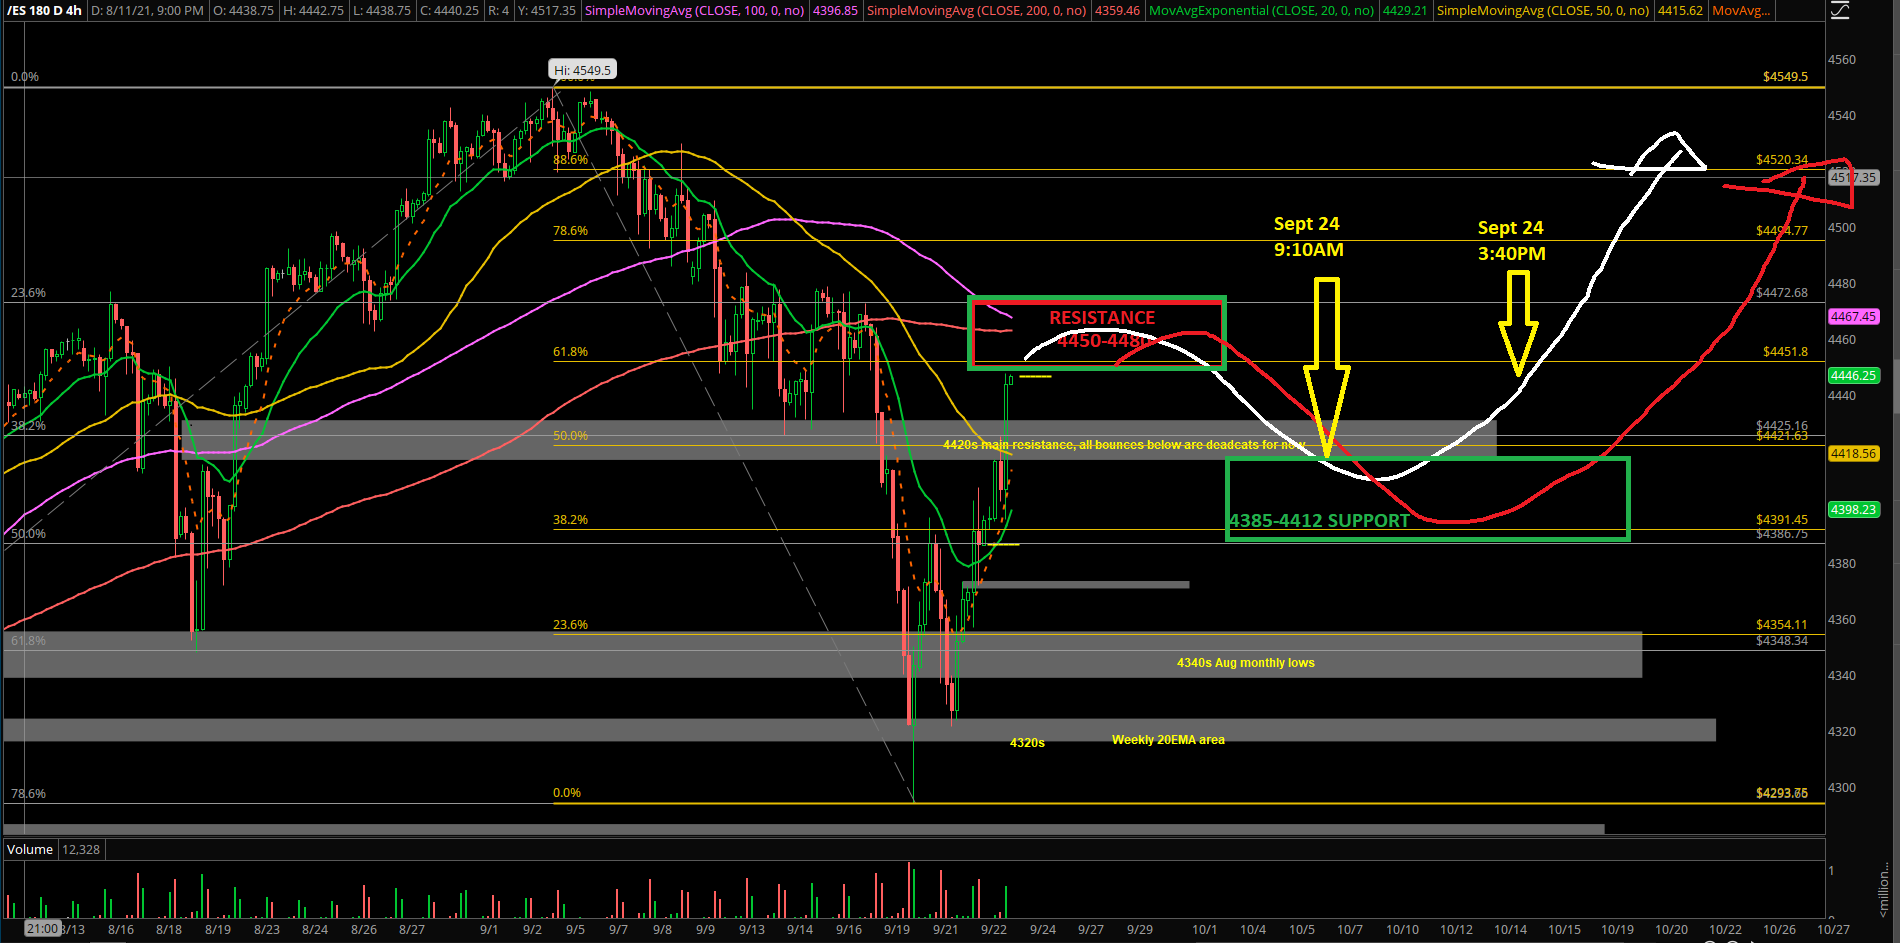Click the D: 8/11/21, 9:00 PM date readout
The height and width of the screenshot is (943, 1900).
coord(147,11)
